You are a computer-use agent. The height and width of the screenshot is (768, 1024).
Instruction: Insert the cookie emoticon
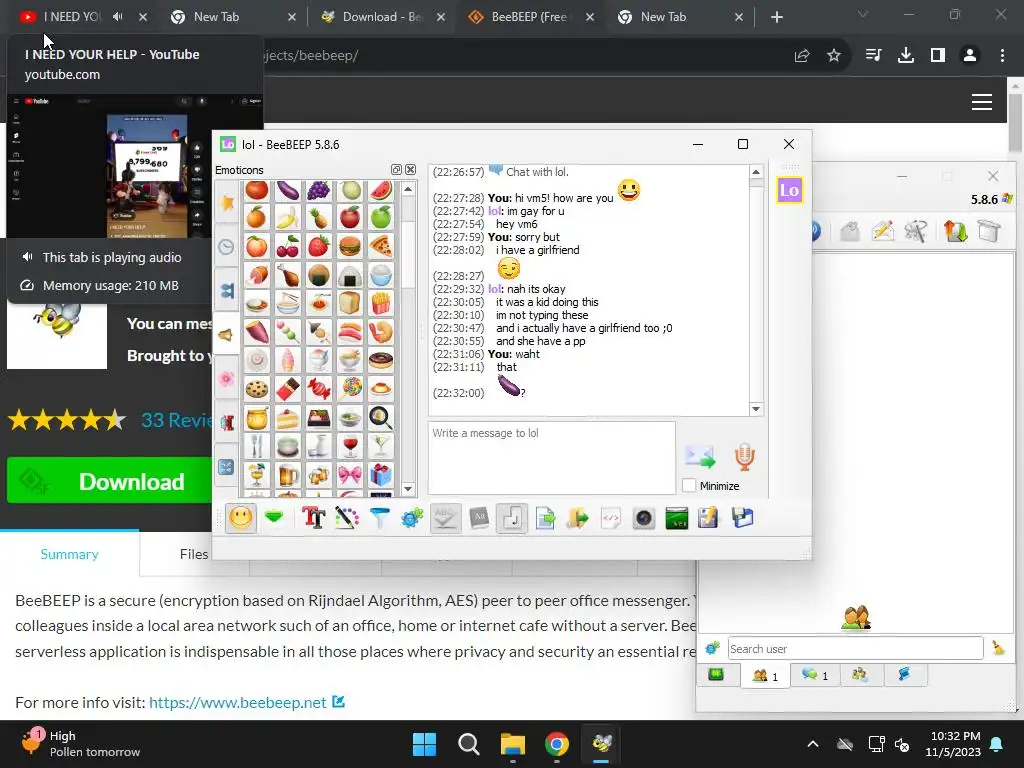tap(257, 389)
